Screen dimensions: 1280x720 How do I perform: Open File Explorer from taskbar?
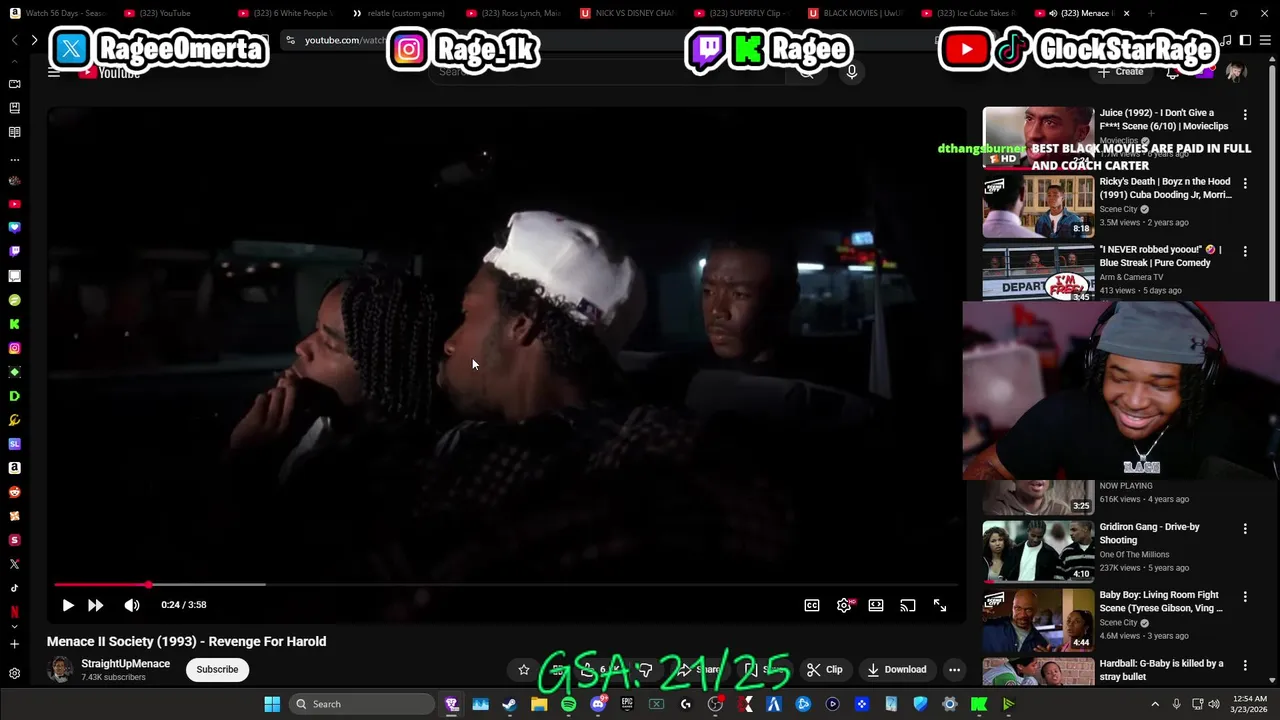[539, 704]
